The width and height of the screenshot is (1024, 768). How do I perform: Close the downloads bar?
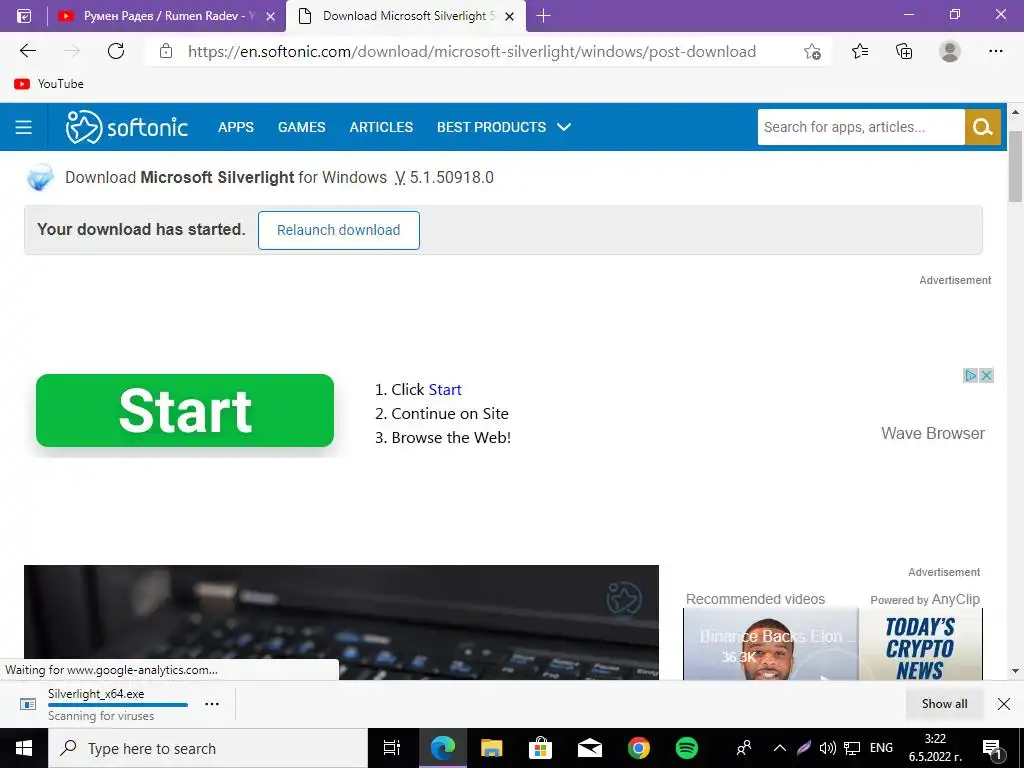coord(1004,703)
